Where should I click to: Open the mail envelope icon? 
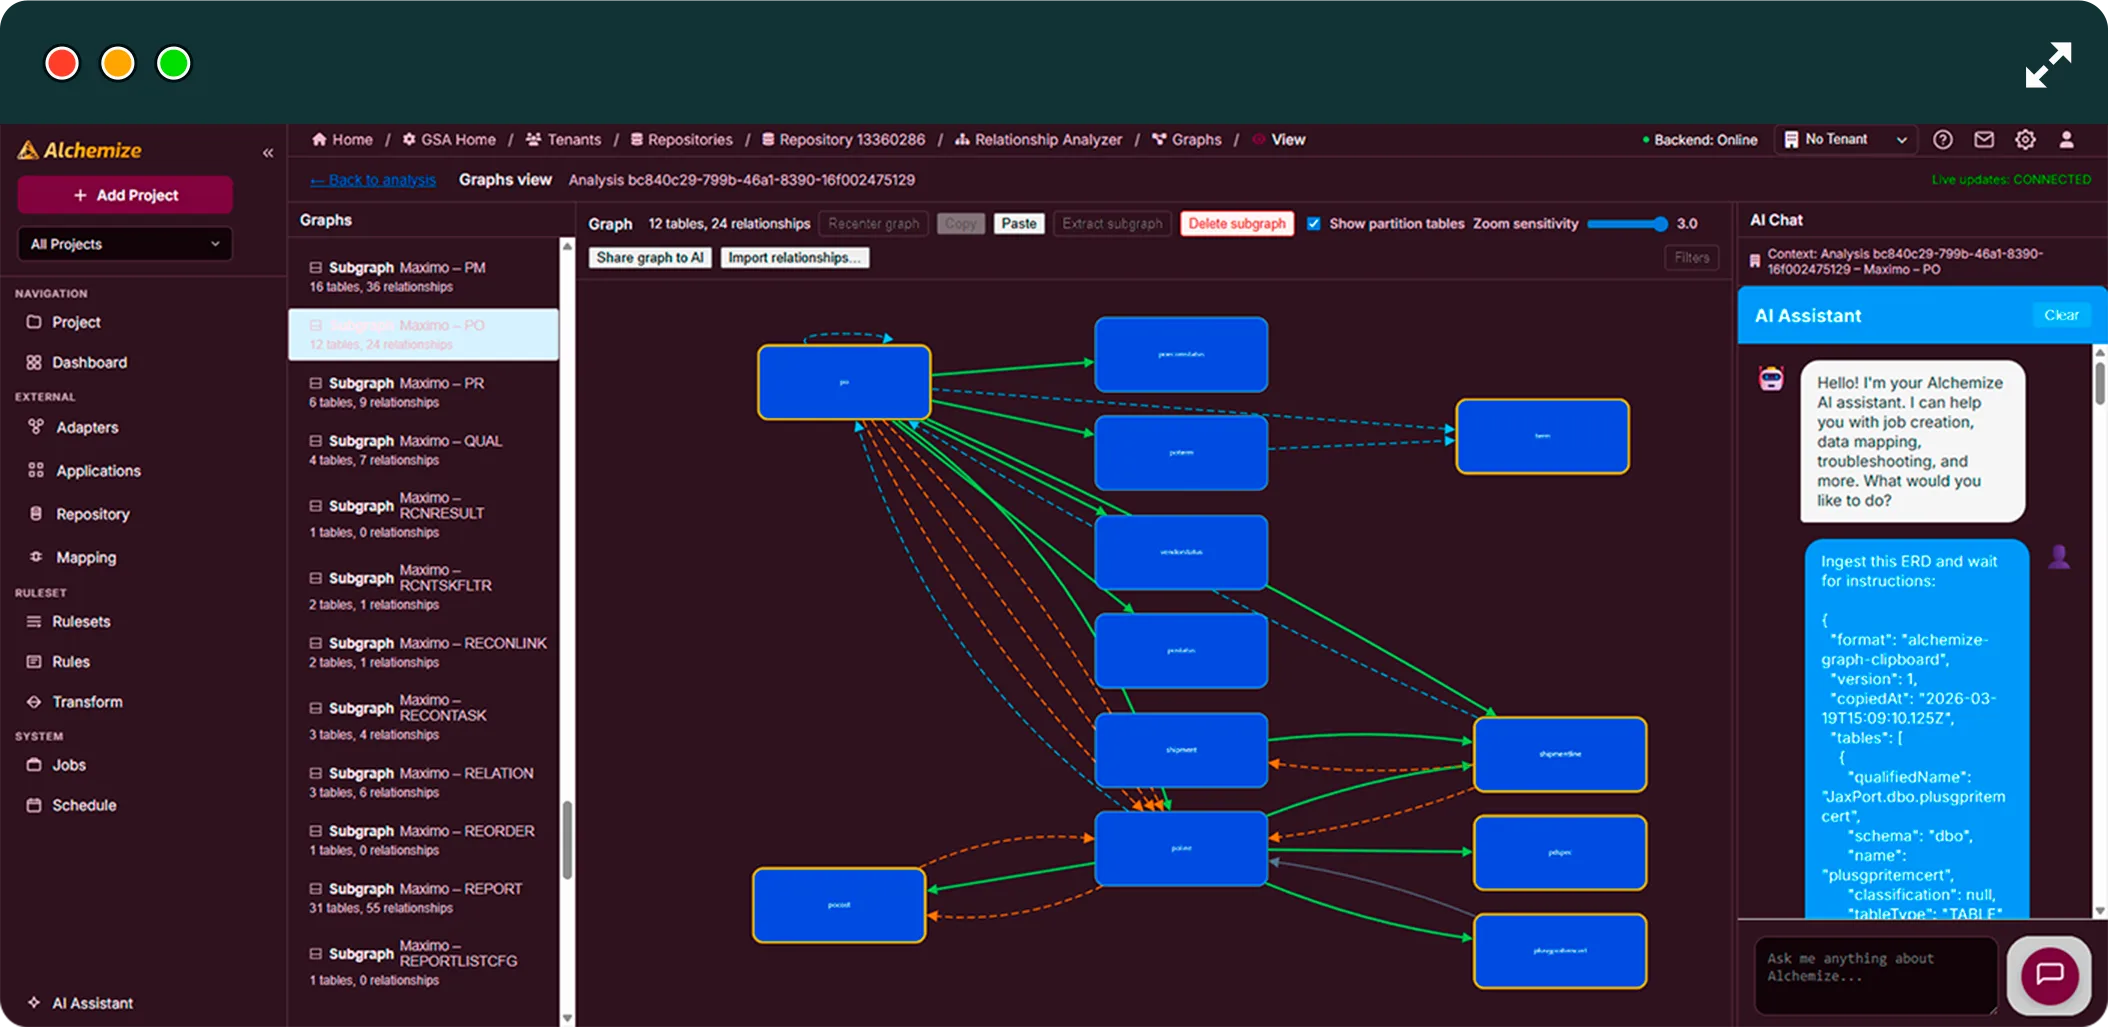point(1984,139)
